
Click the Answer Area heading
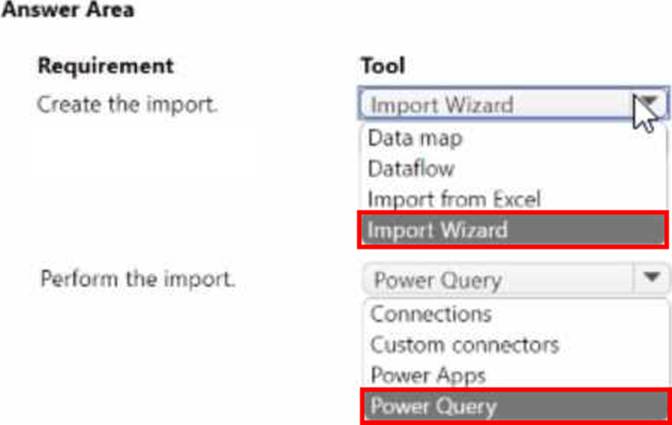coord(70,10)
